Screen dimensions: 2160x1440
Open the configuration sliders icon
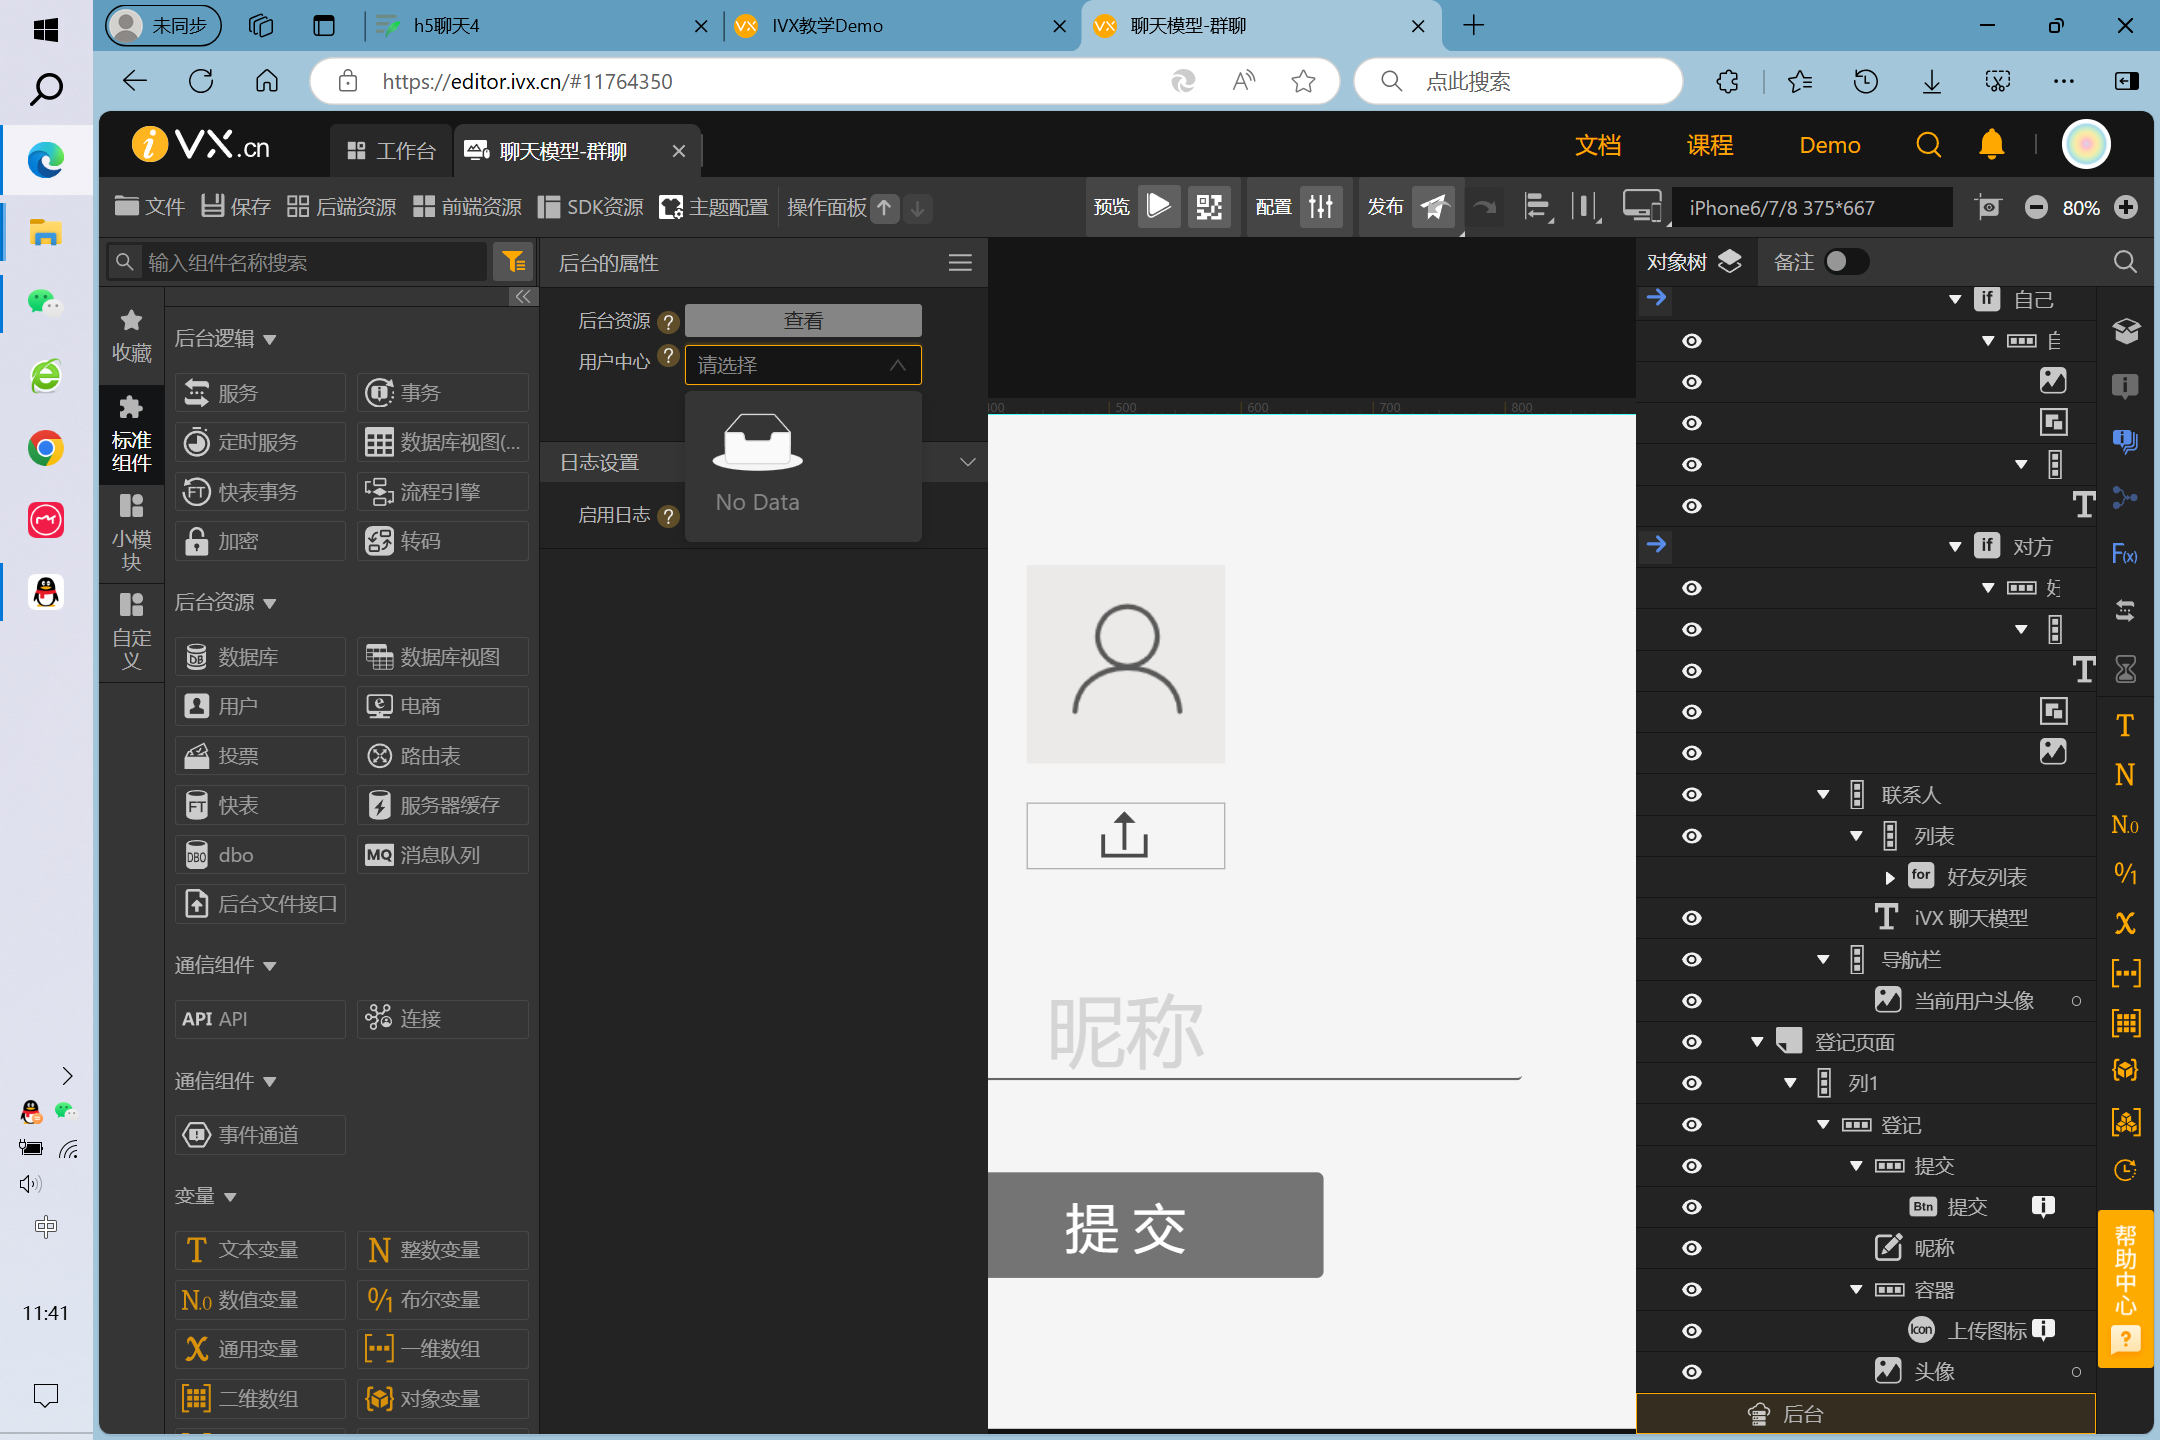coord(1321,207)
